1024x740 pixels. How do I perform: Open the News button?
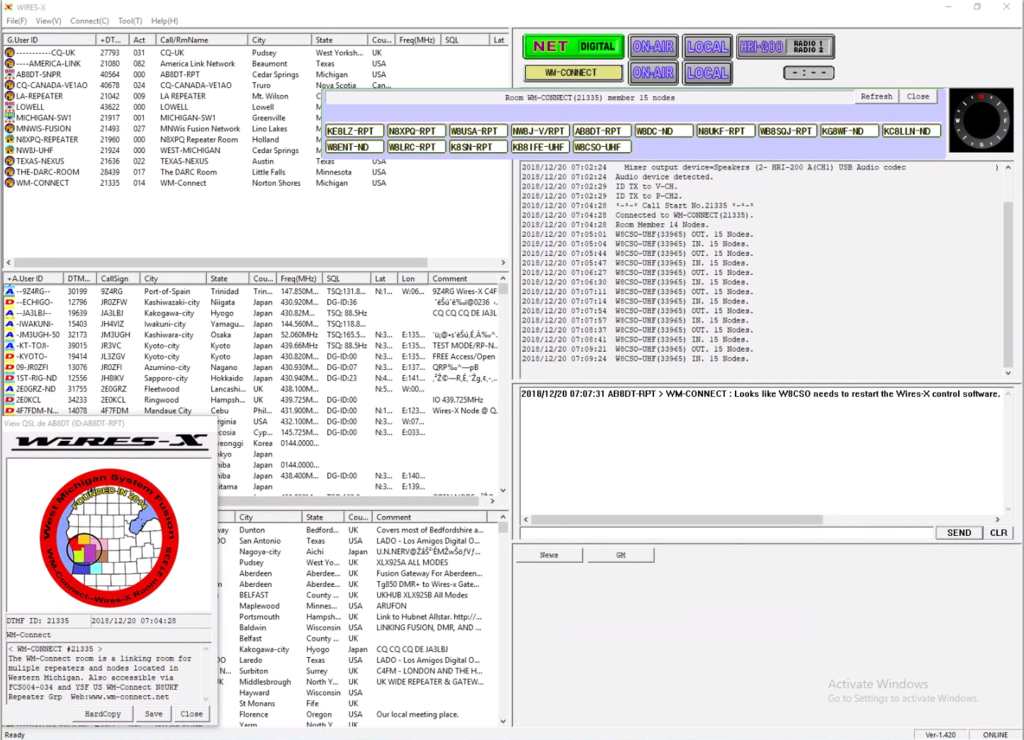point(549,555)
